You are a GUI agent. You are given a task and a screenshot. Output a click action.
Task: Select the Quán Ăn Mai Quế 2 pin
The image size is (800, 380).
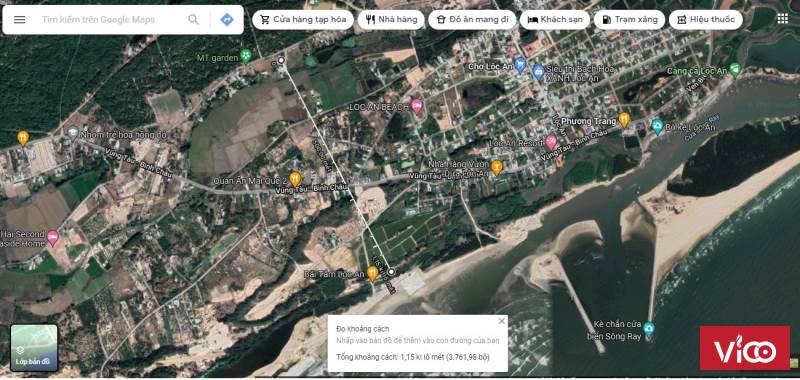pos(295,179)
